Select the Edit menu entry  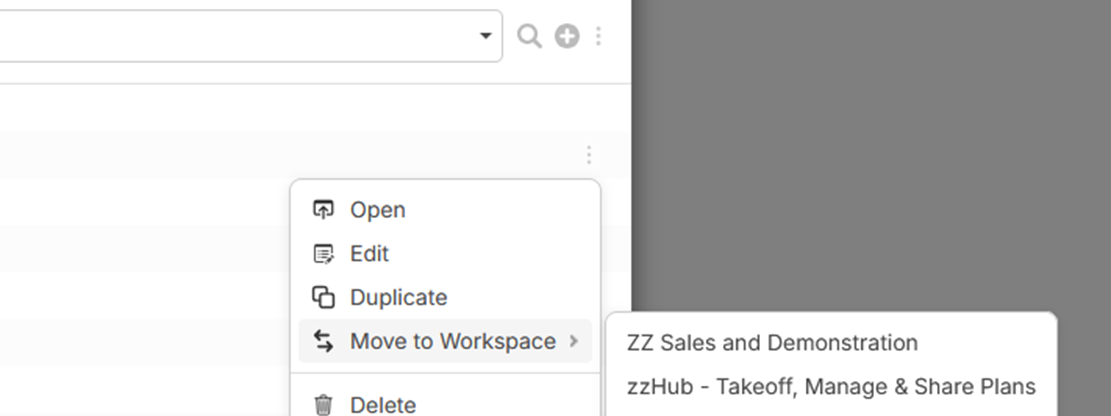click(370, 254)
